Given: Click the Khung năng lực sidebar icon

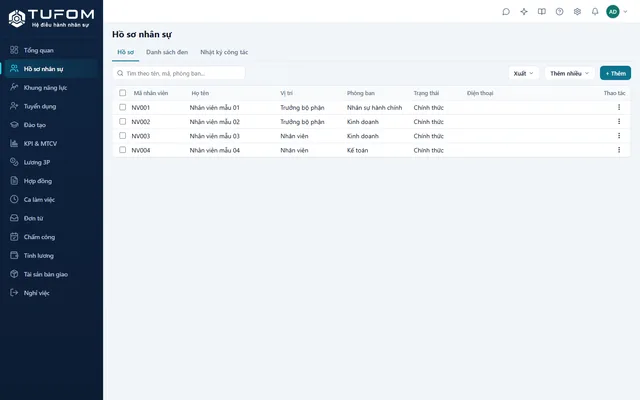Looking at the screenshot, I should 14,87.
